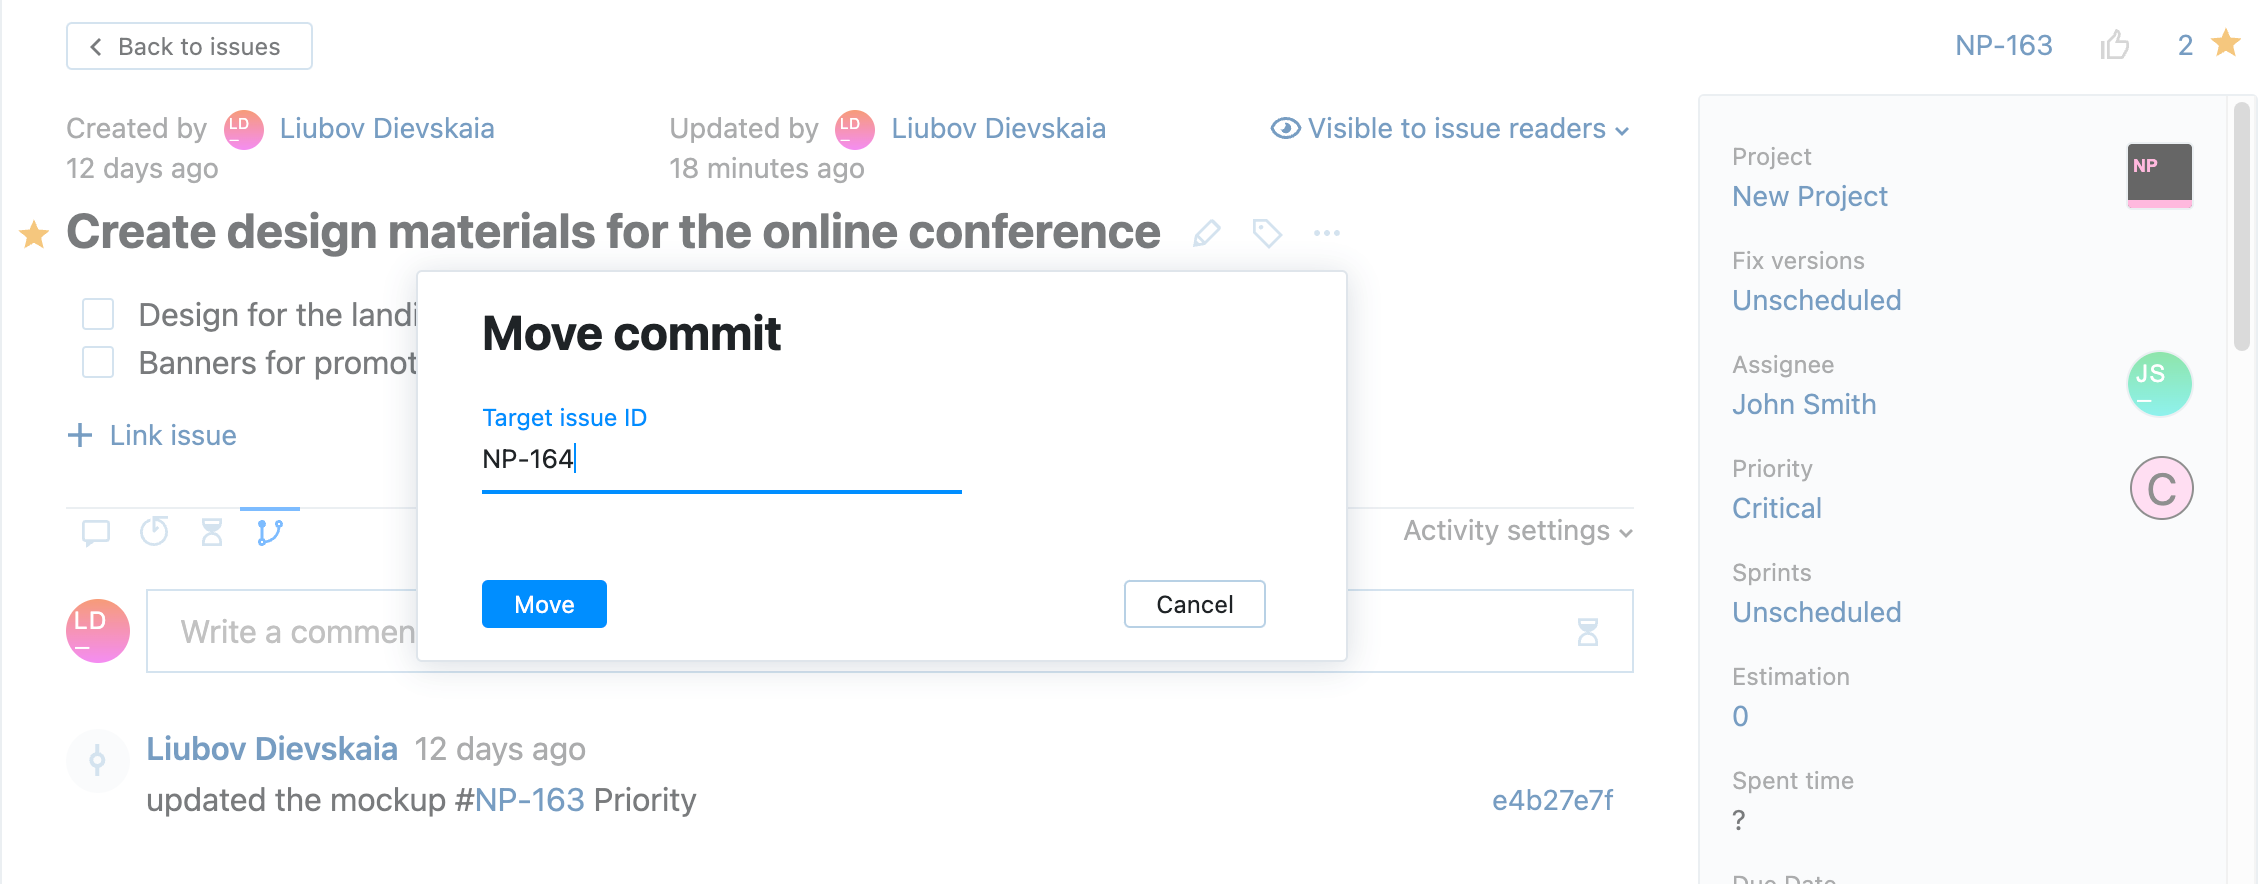This screenshot has height=884, width=2260.
Task: Cancel the Move commit dialog
Action: pyautogui.click(x=1194, y=604)
